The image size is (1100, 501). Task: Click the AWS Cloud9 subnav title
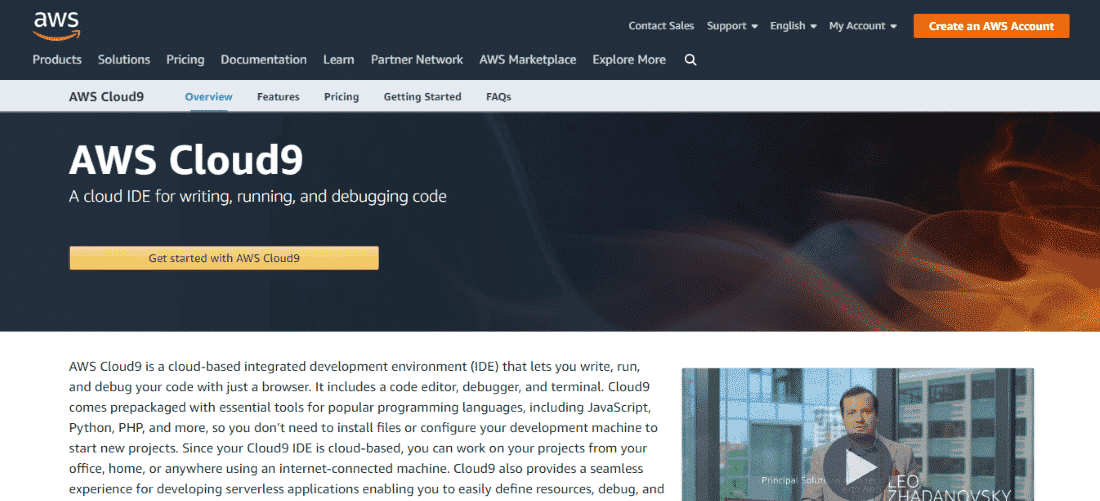(107, 97)
